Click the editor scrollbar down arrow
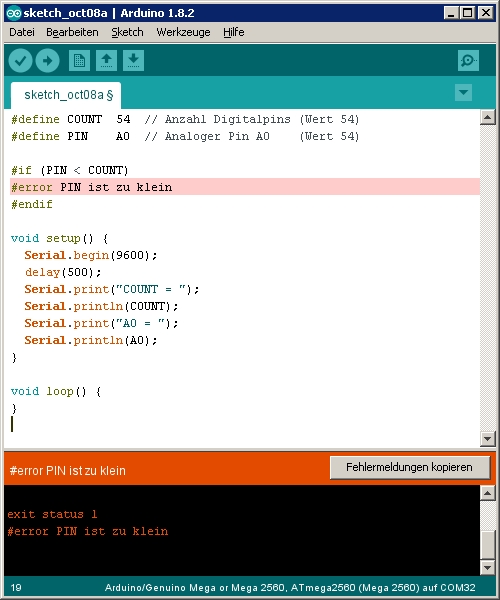This screenshot has height=600, width=500. coord(487,439)
